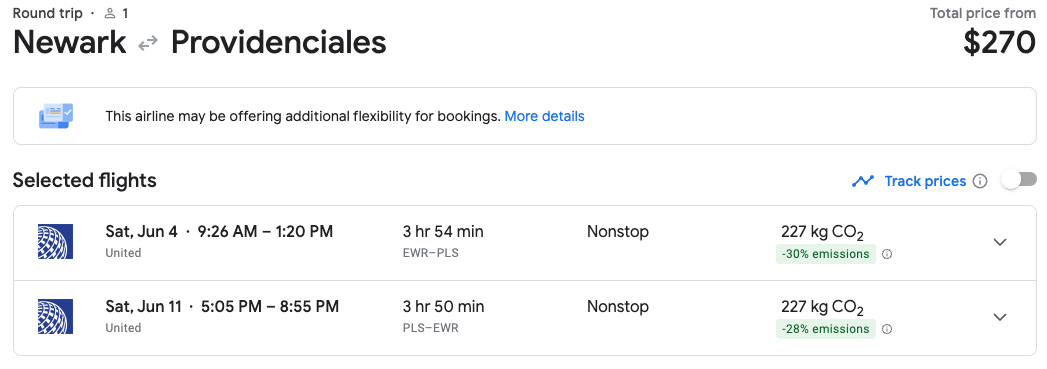Select the Jun 4 9:26 AM flight row
This screenshot has height=369, width=1047.
(525, 243)
